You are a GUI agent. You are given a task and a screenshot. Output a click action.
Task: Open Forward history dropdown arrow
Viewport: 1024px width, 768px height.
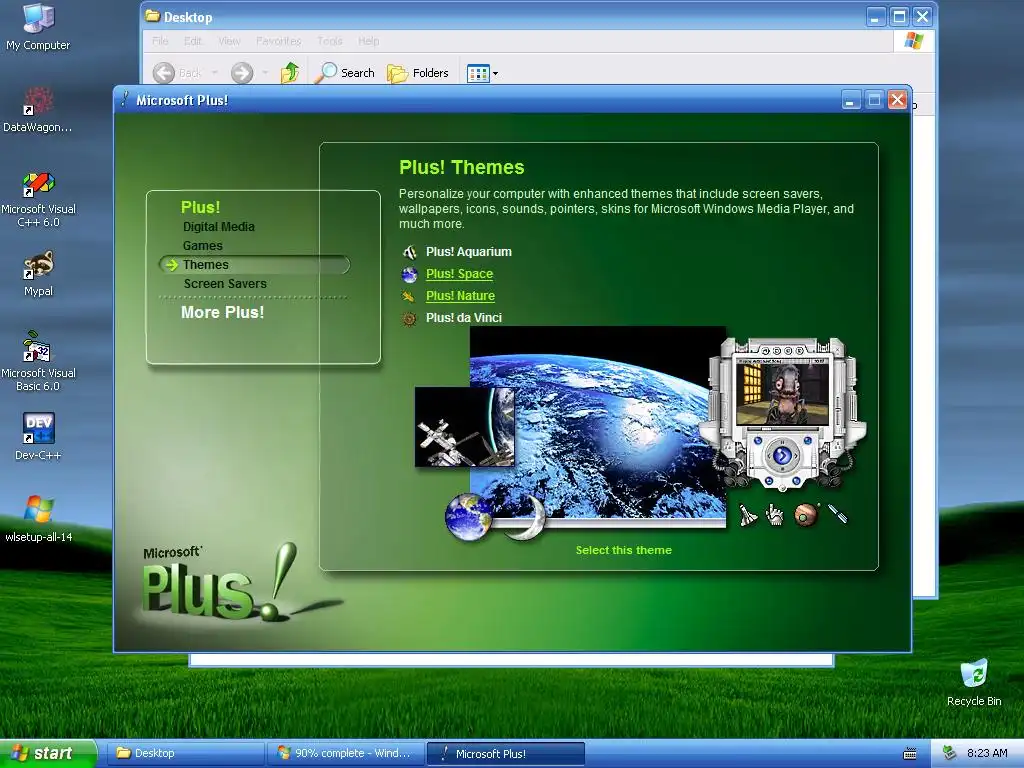pyautogui.click(x=265, y=73)
